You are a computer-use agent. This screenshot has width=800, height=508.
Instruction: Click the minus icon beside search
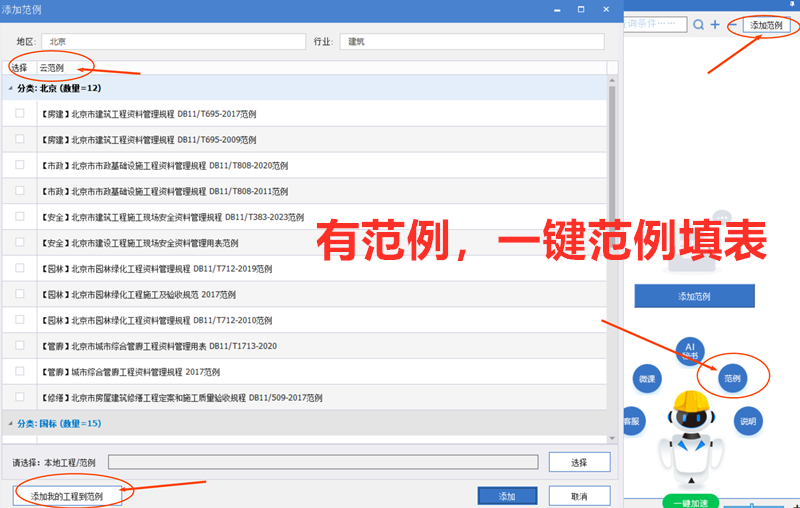pos(731,25)
